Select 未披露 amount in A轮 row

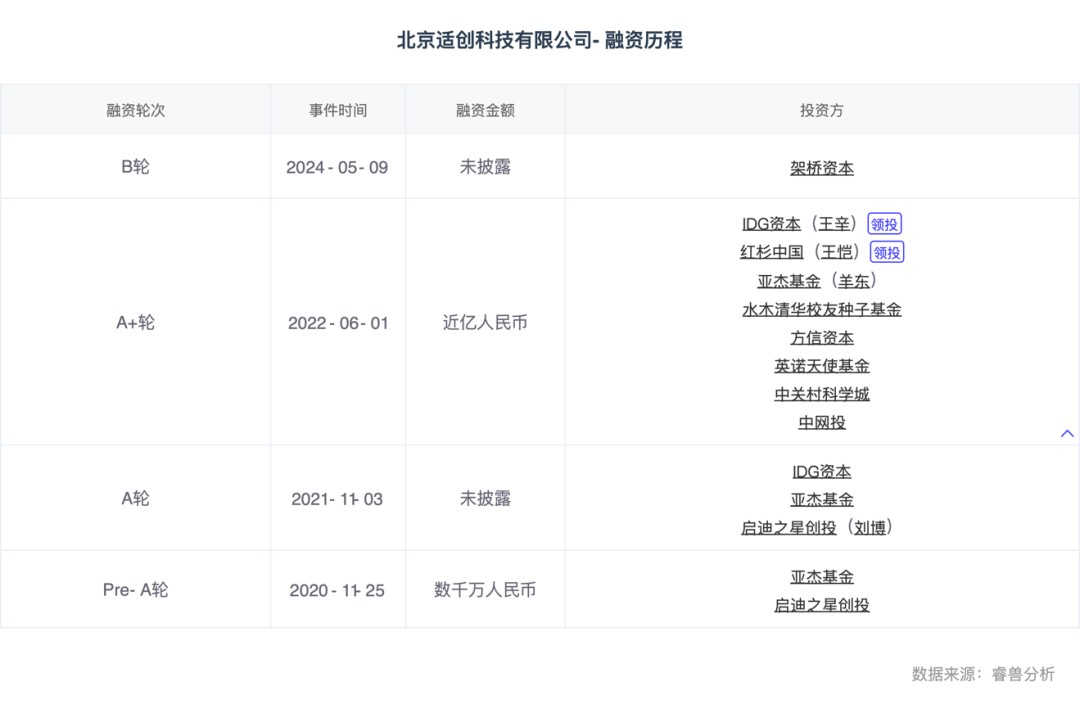485,498
